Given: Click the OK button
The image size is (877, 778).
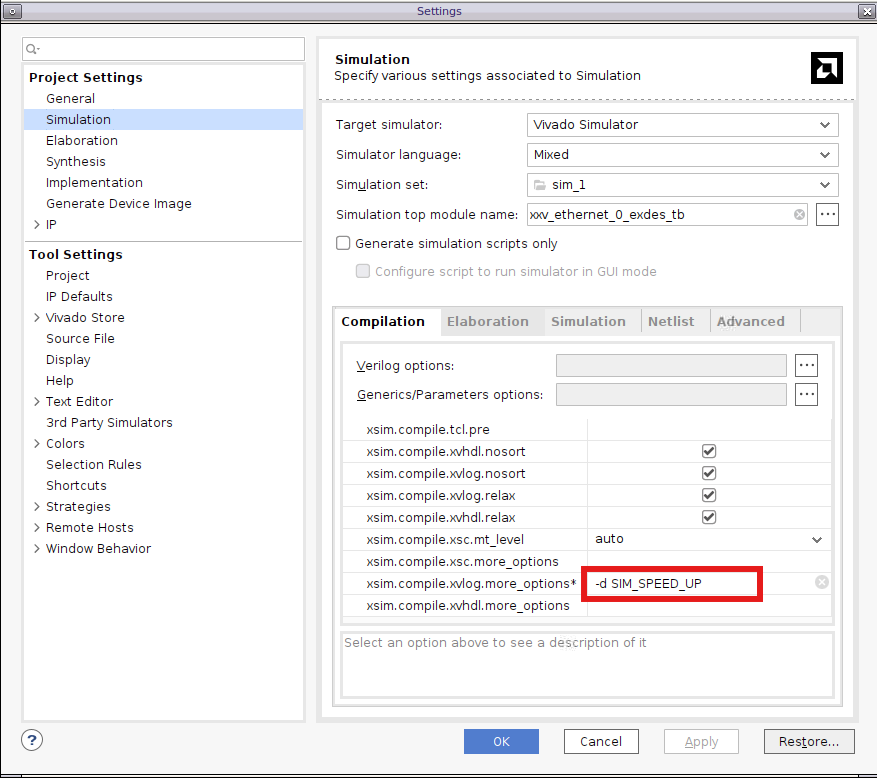Looking at the screenshot, I should pos(501,741).
